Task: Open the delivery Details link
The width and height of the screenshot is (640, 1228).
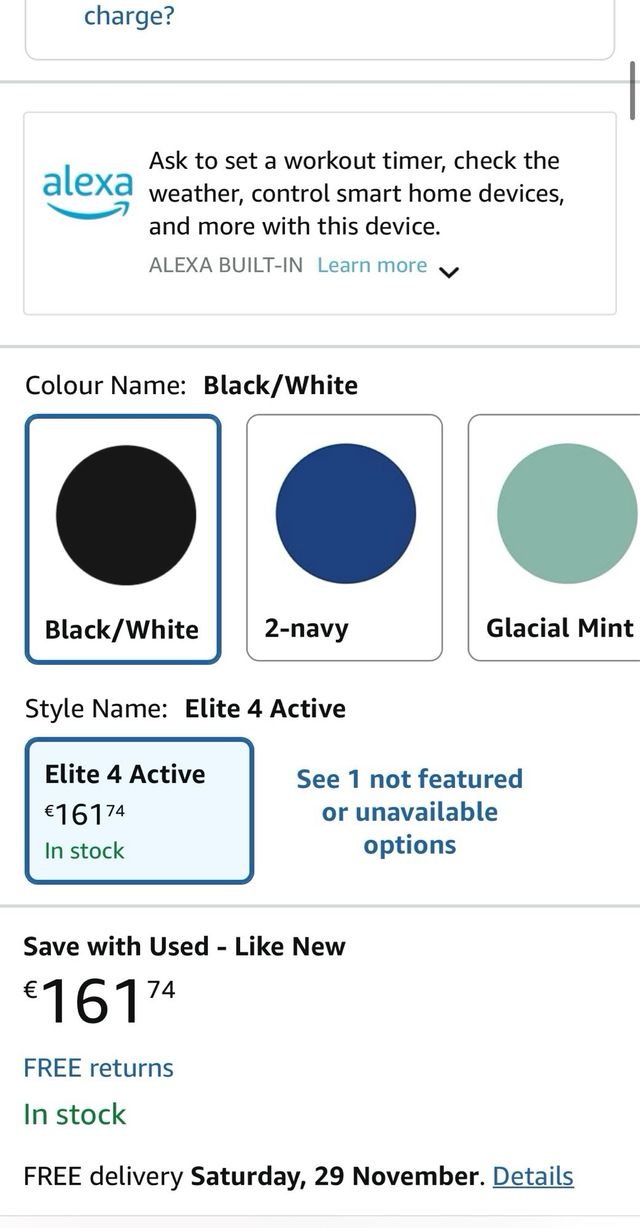Action: 533,1176
